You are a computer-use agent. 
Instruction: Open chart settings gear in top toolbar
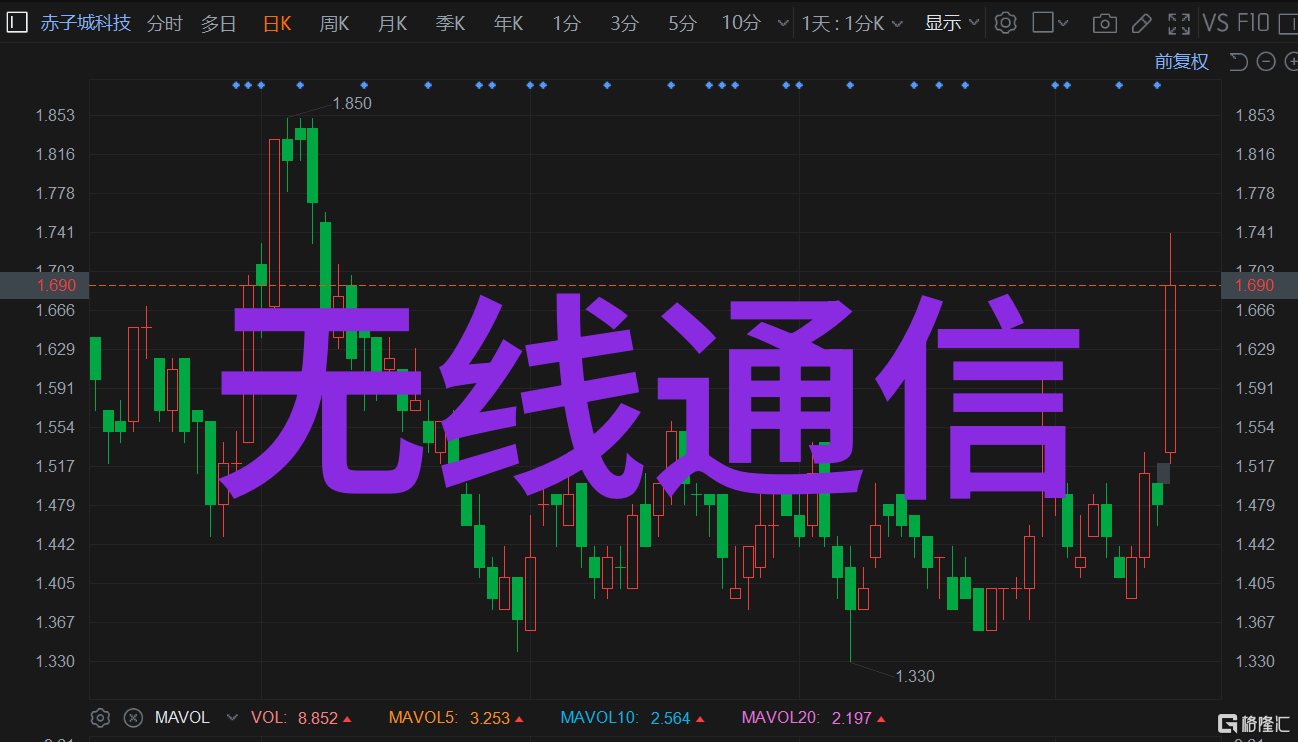pos(1005,23)
